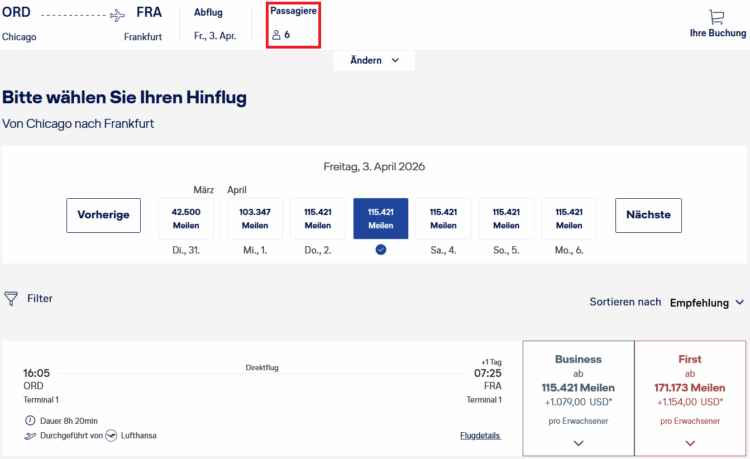Viewport: 750px width, 459px height.
Task: Click the 171.173 Meilen price text
Action: (x=690, y=388)
